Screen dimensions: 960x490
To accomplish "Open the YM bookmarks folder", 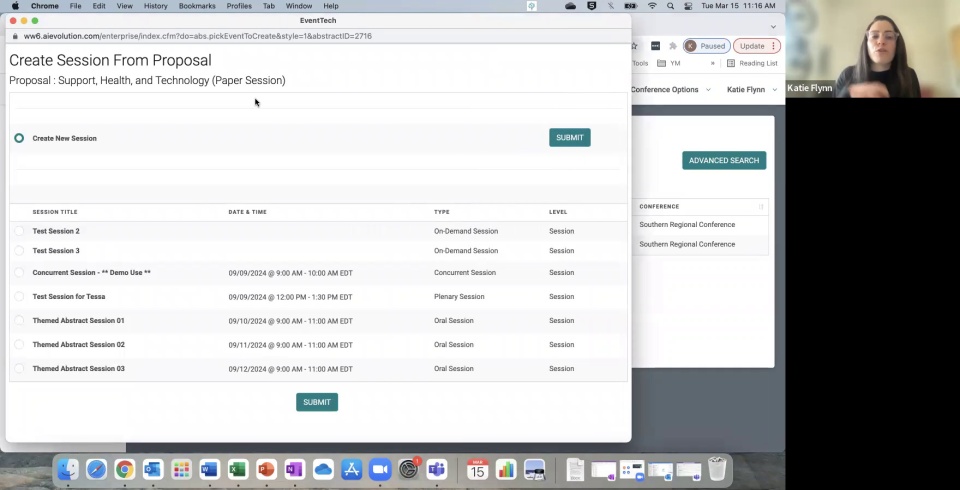I will pos(669,63).
